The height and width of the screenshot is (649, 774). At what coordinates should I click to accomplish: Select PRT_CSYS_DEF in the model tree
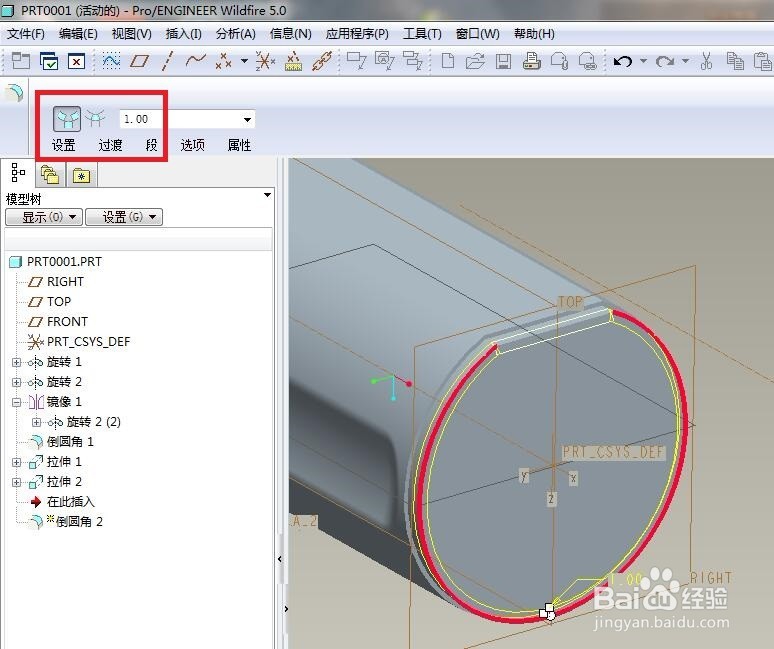point(88,342)
